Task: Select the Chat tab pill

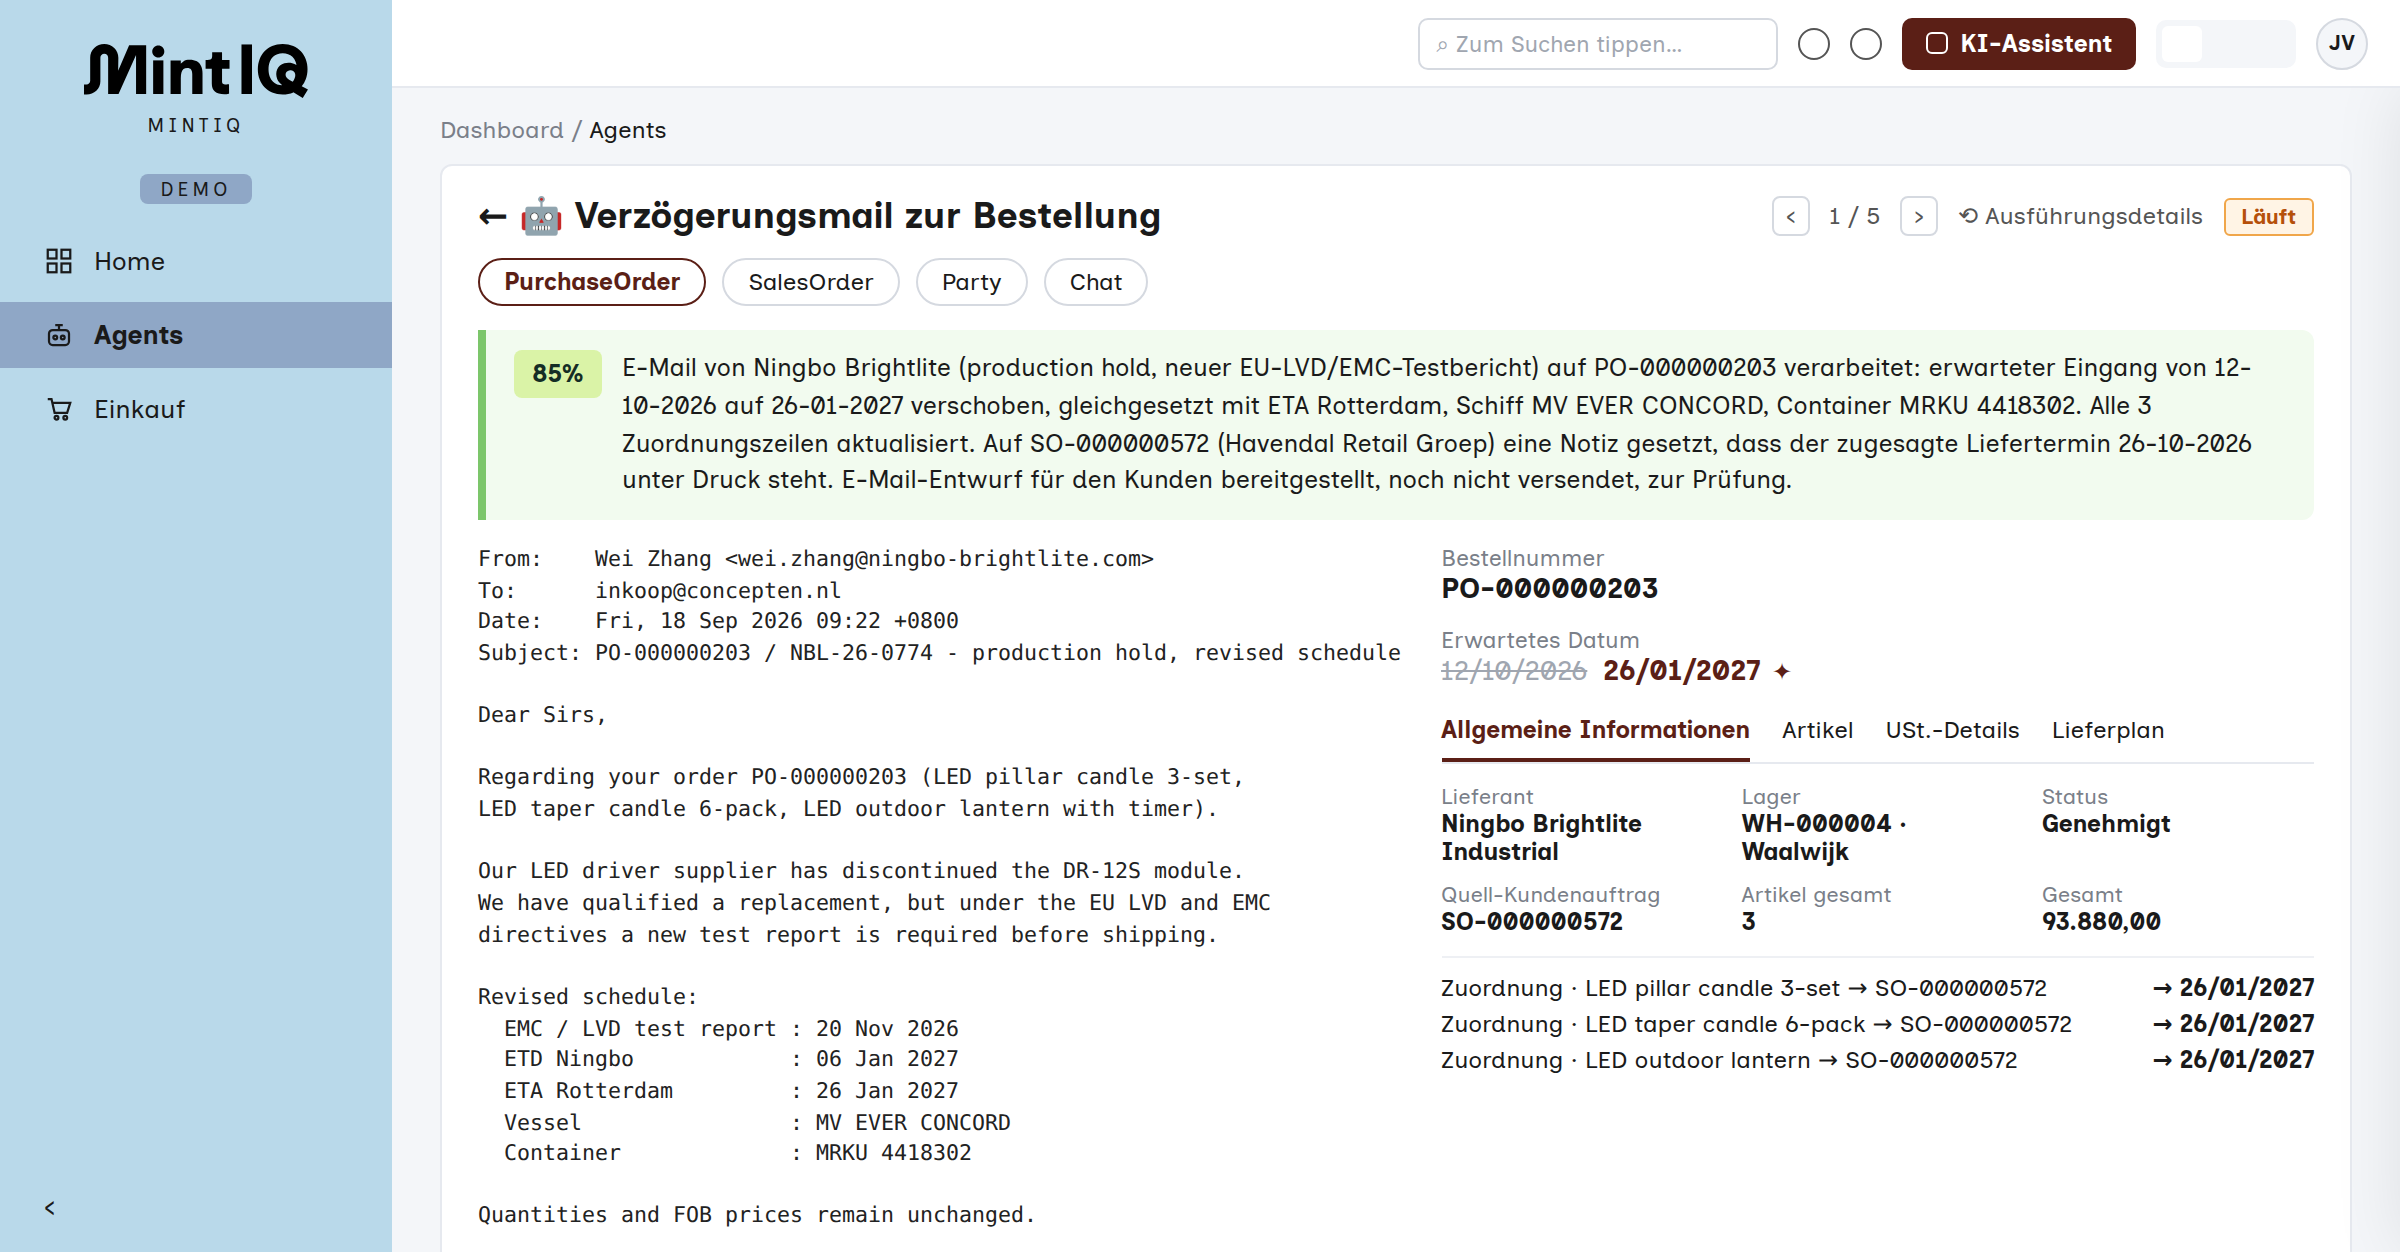Action: (1095, 282)
